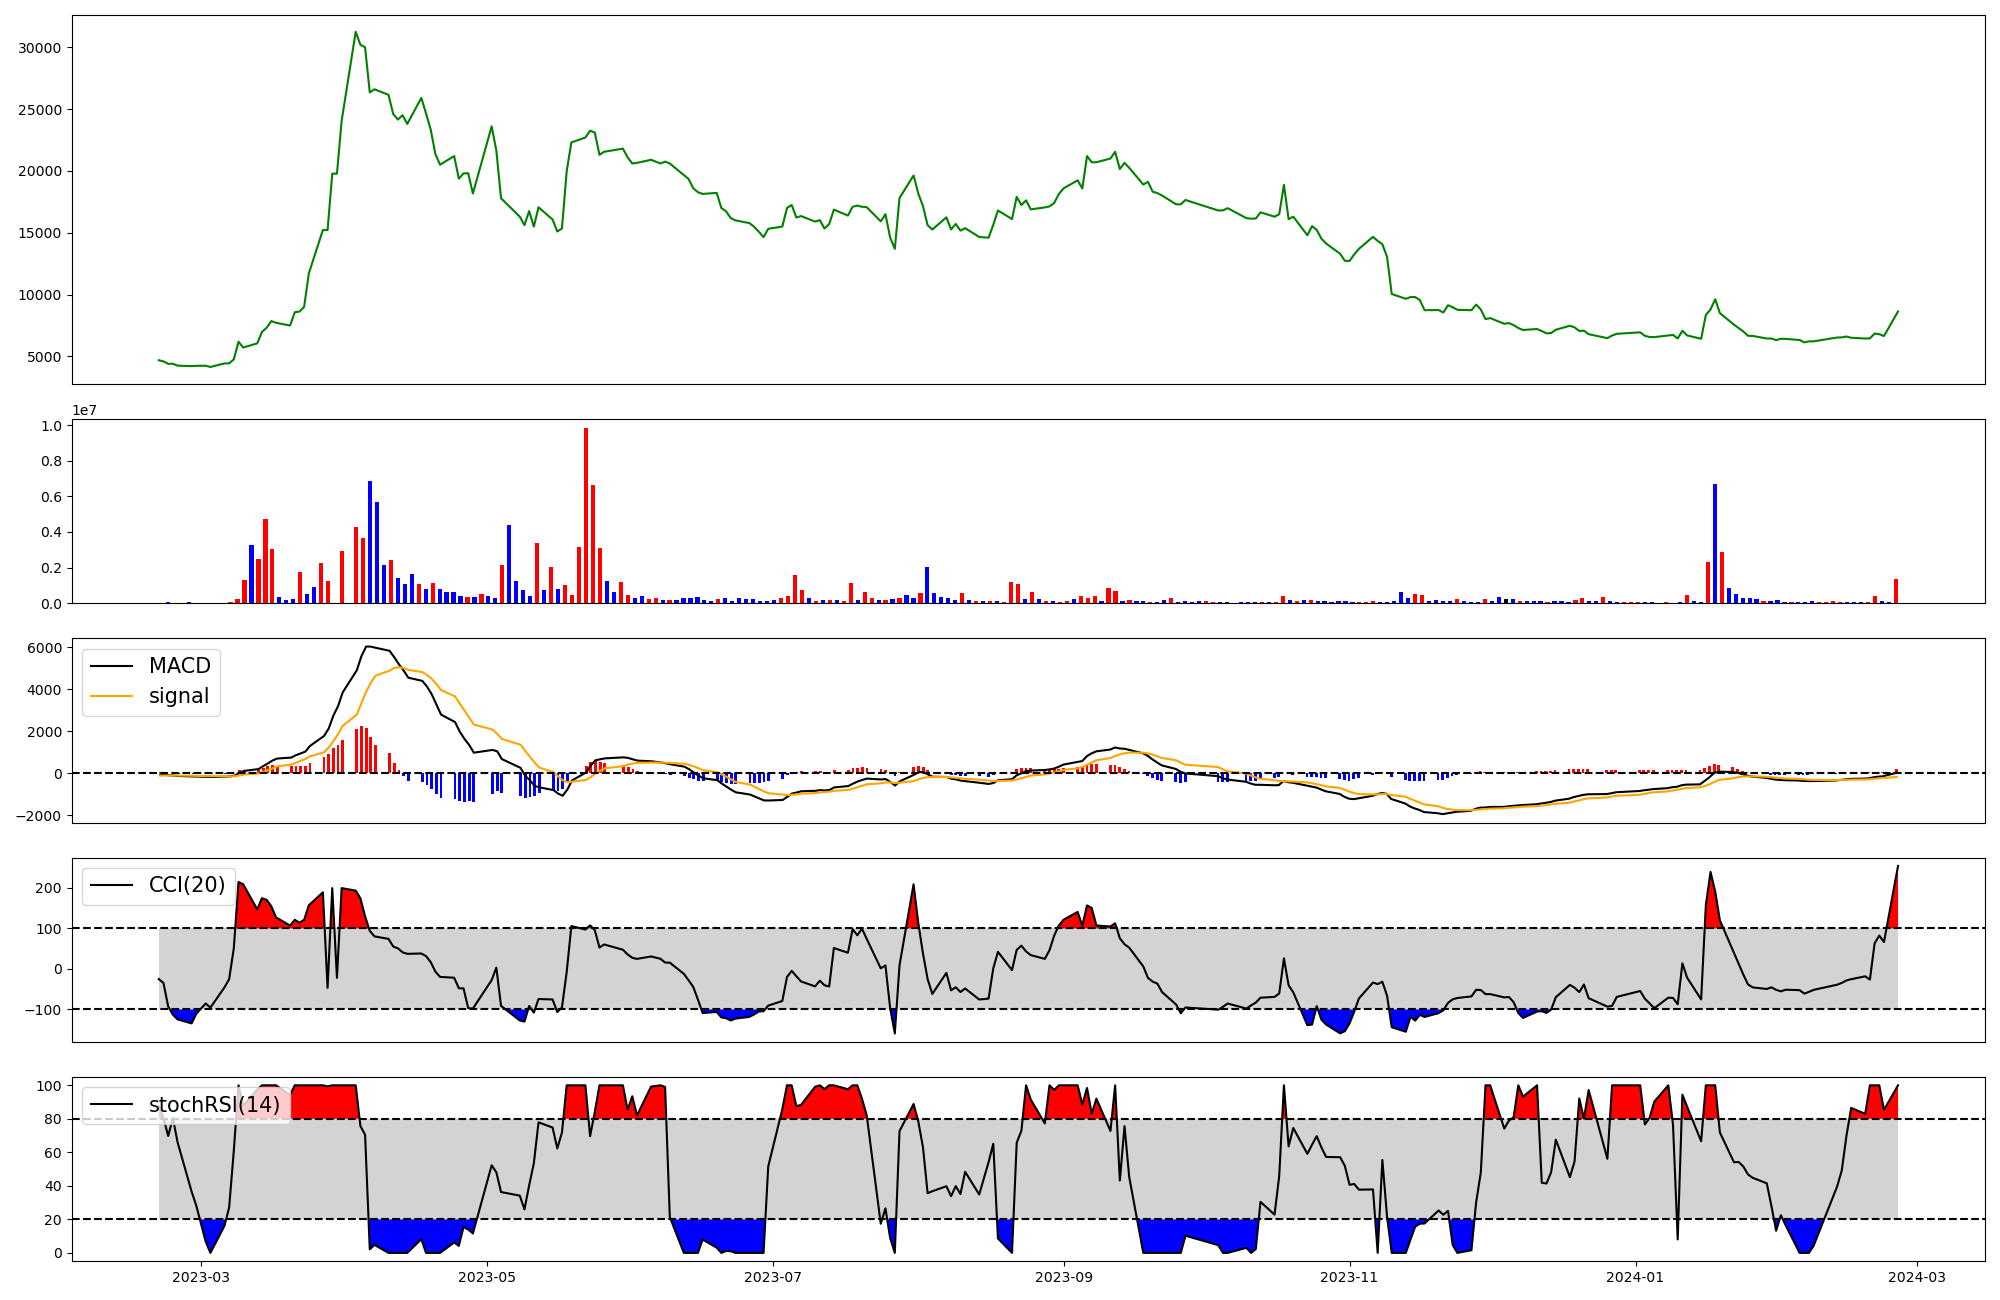The width and height of the screenshot is (2000, 1300).
Task: Click the signal legend label
Action: click(179, 696)
